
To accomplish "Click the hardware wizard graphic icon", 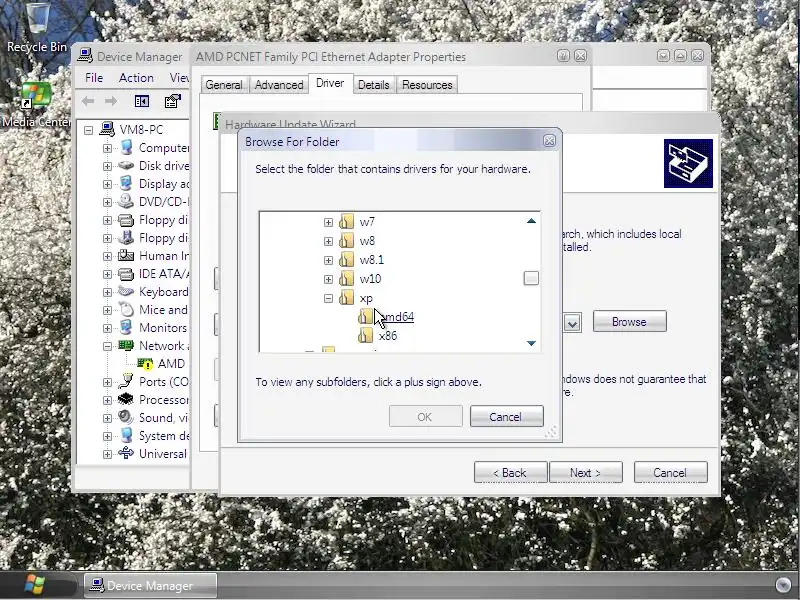I will click(688, 163).
